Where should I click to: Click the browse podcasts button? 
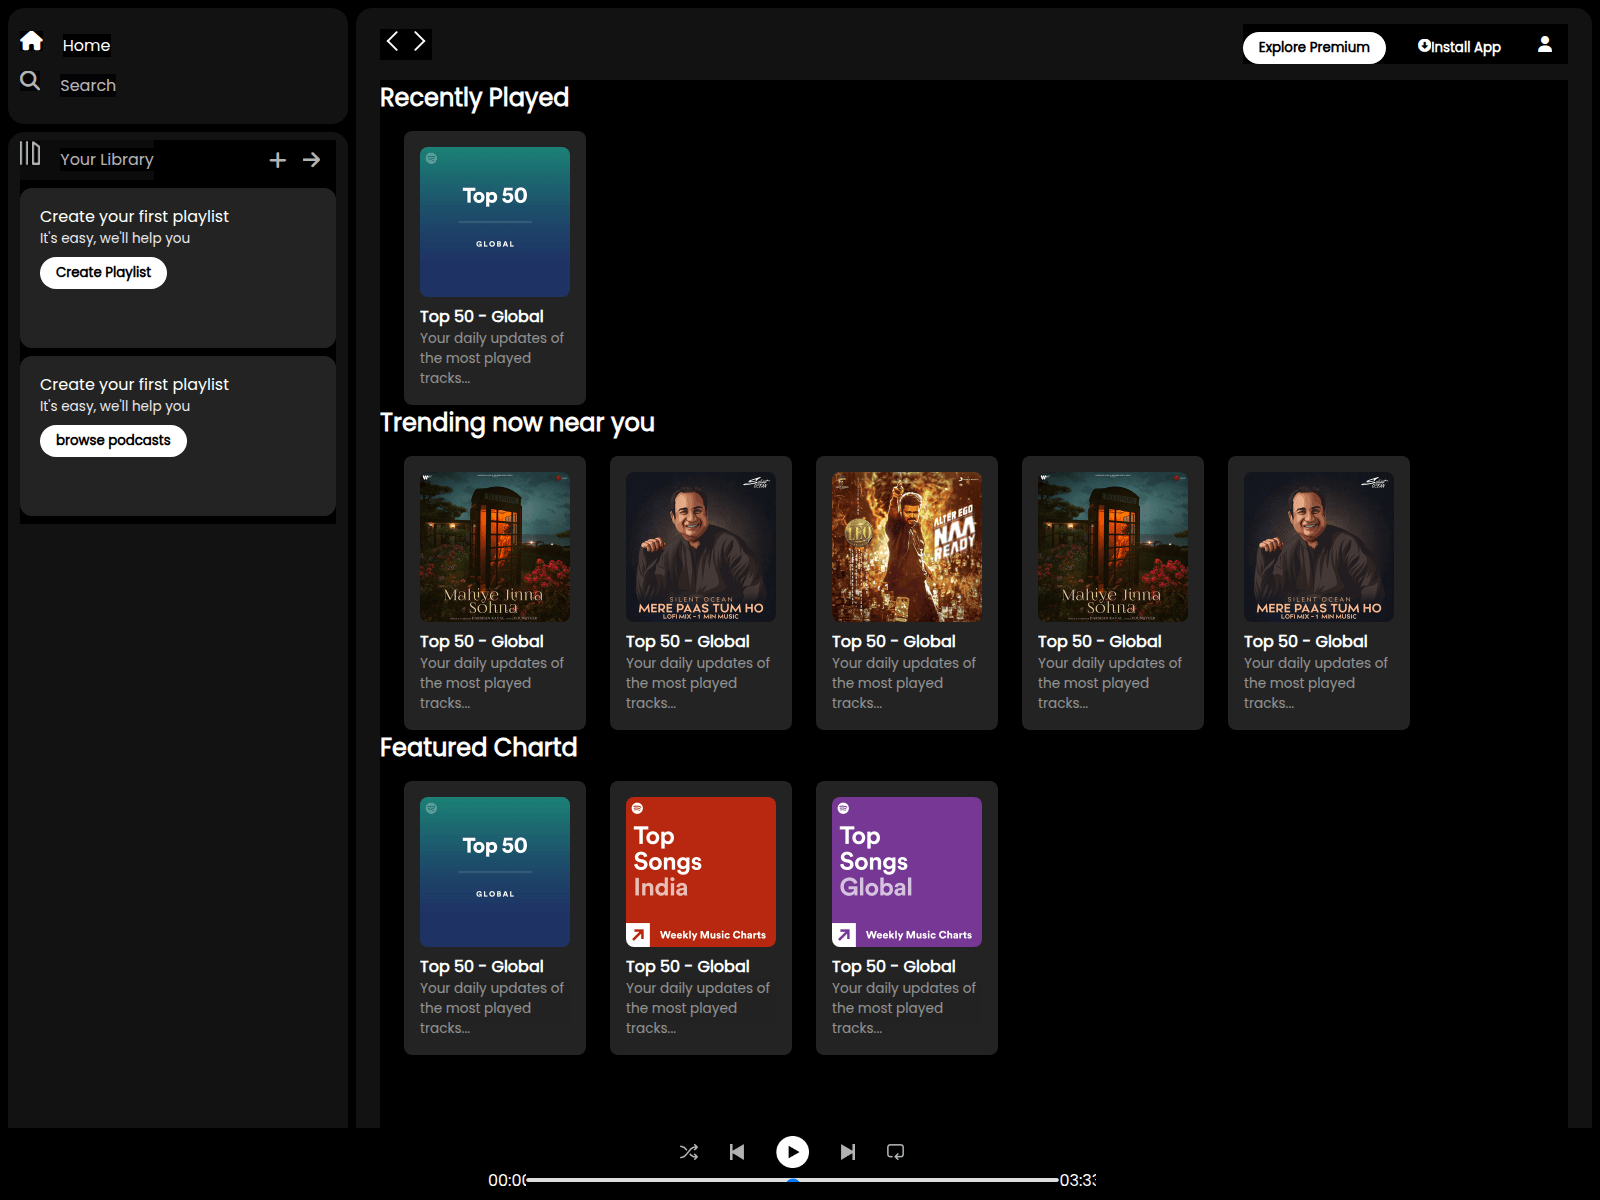click(113, 440)
